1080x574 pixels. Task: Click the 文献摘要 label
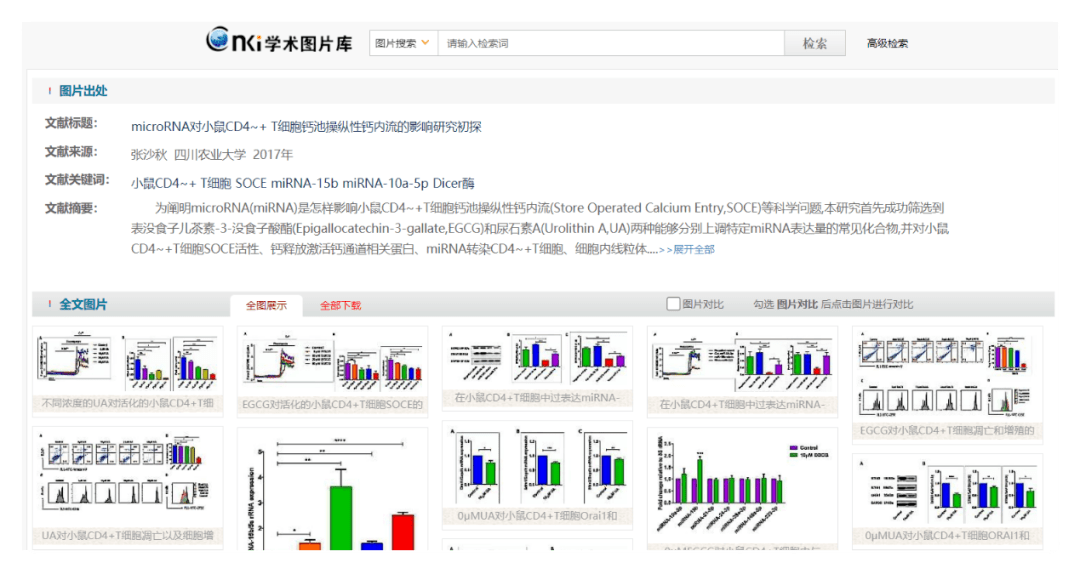click(x=71, y=208)
